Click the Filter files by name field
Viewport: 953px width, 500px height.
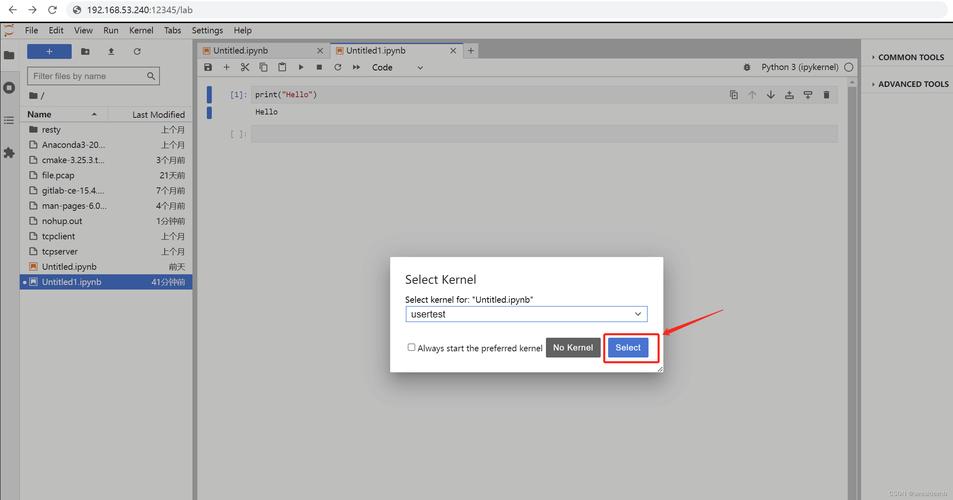point(87,76)
